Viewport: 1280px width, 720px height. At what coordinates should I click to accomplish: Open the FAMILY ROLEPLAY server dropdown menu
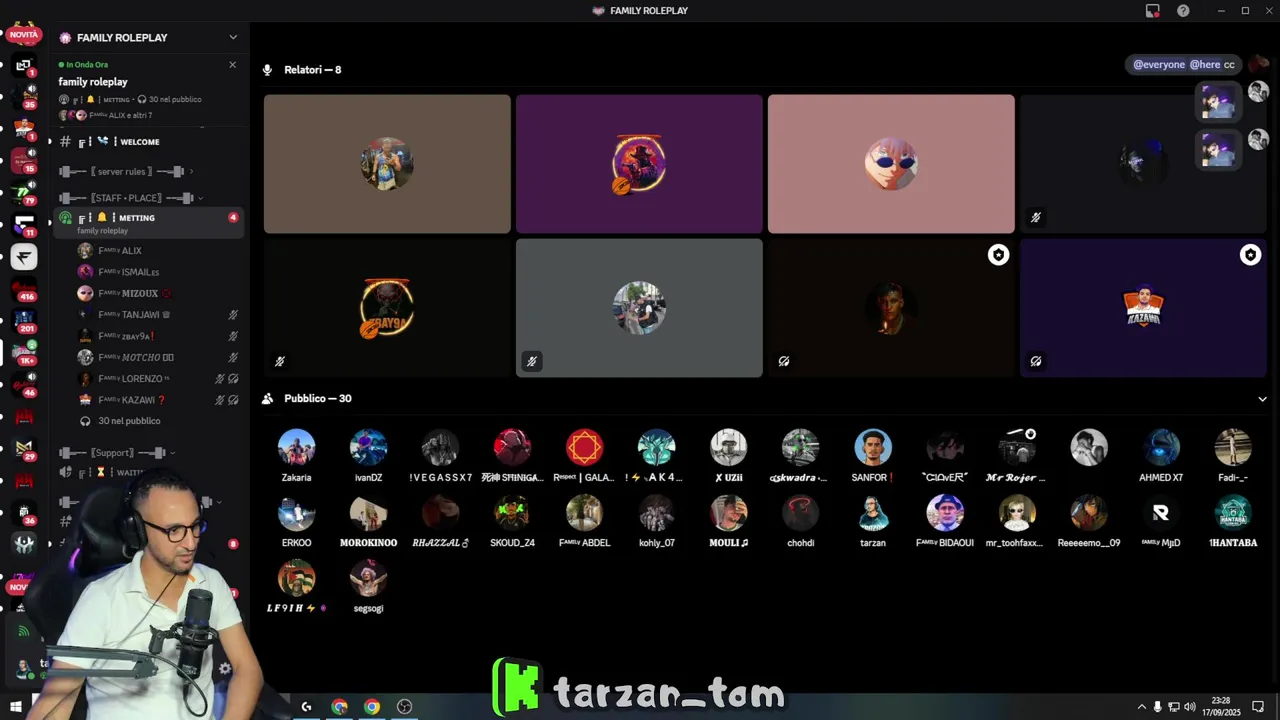[233, 37]
